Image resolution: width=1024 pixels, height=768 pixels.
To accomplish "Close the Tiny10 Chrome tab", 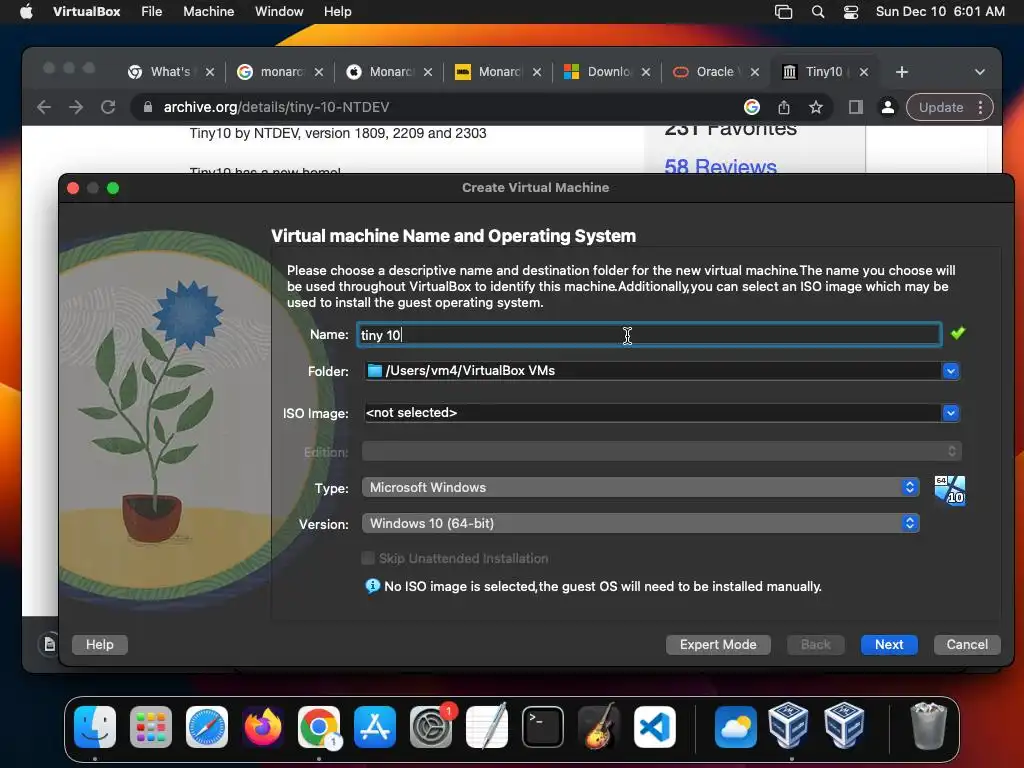I will click(x=863, y=72).
